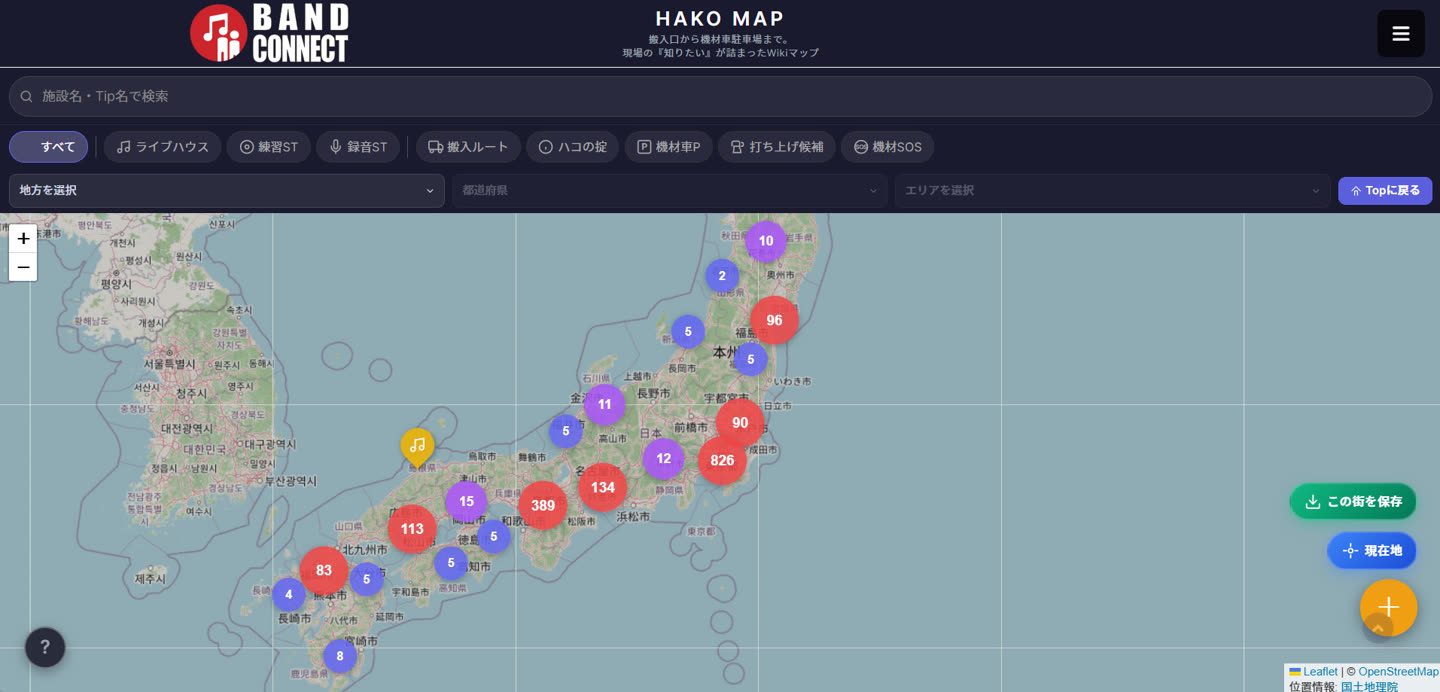Open the 2 cluster marker
This screenshot has height=692, width=1440.
pyautogui.click(x=722, y=275)
